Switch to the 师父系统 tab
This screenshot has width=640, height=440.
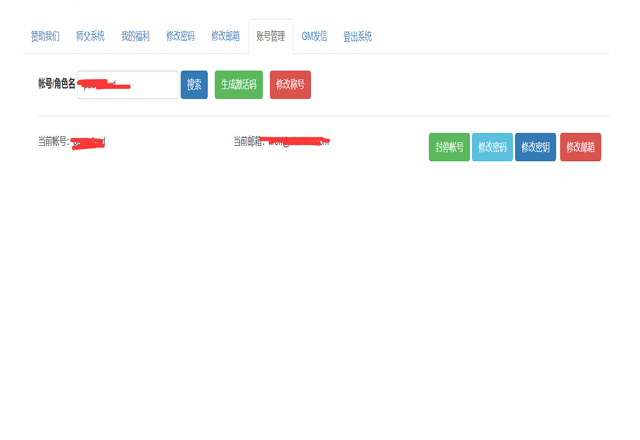(x=90, y=36)
